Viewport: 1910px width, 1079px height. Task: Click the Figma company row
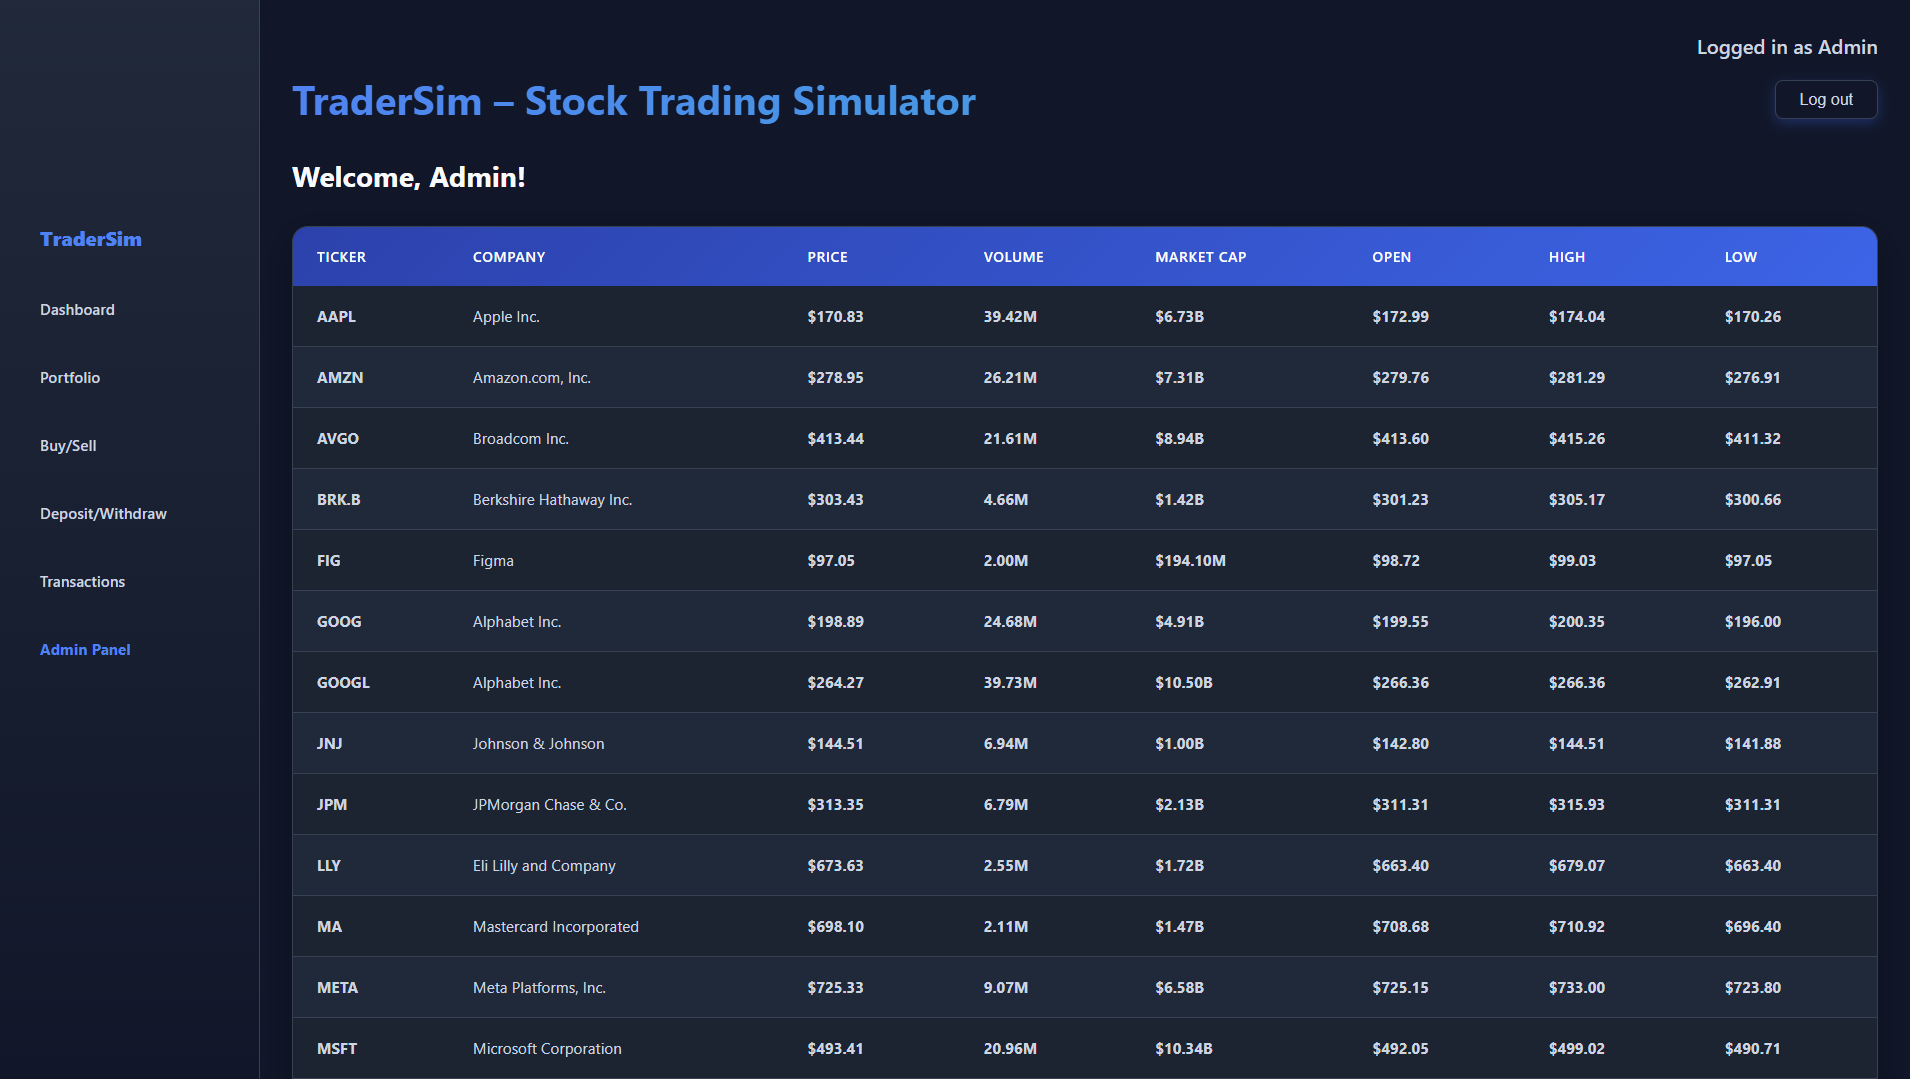(x=493, y=561)
